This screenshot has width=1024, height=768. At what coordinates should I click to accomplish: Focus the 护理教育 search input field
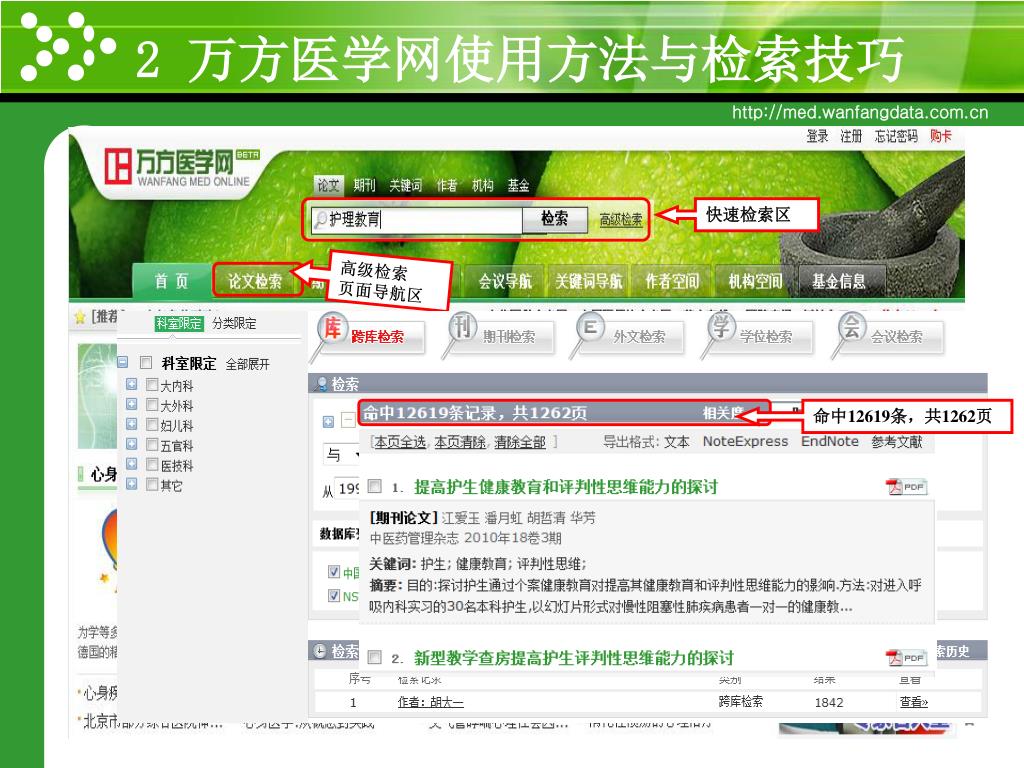pyautogui.click(x=417, y=219)
